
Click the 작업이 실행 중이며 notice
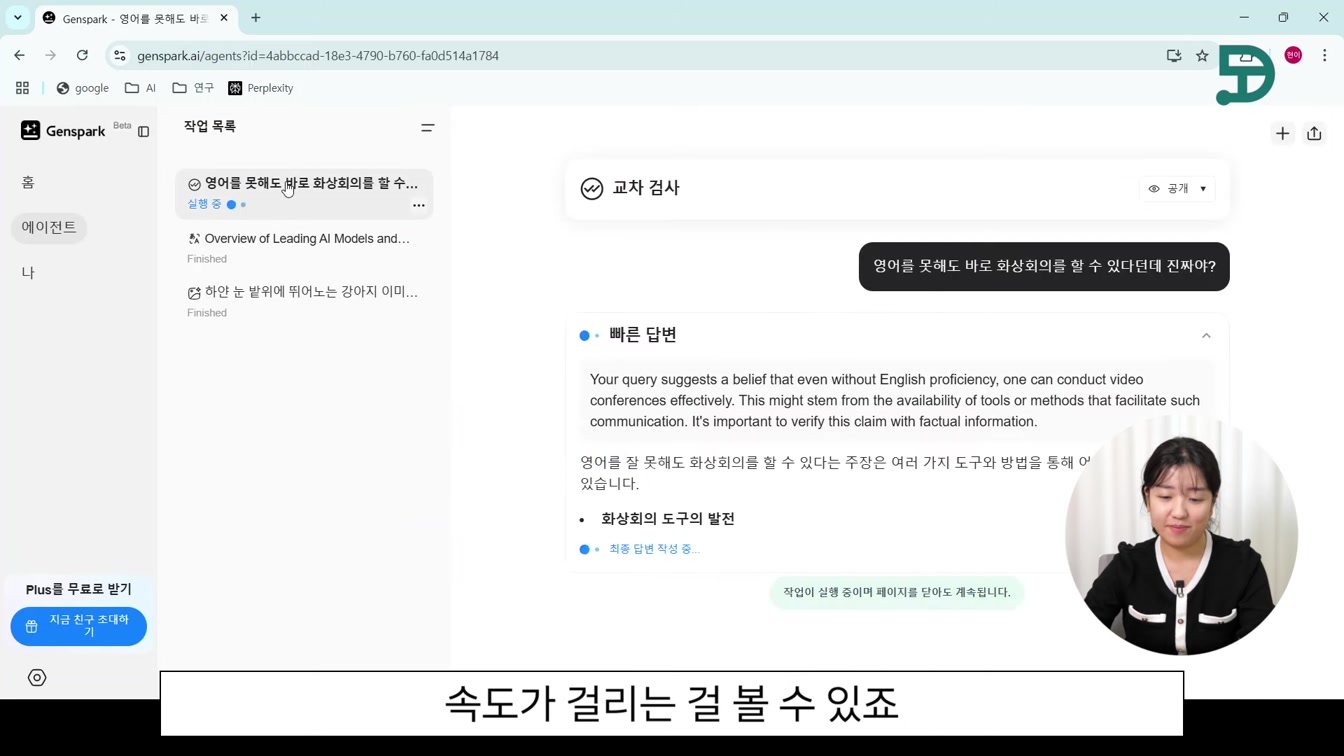[x=897, y=593]
